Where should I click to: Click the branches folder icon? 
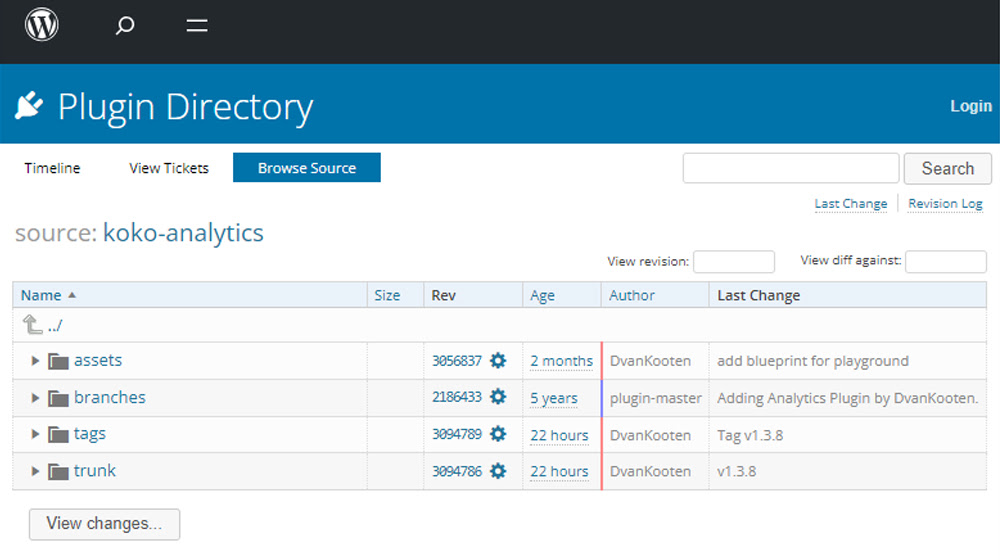click(x=58, y=398)
